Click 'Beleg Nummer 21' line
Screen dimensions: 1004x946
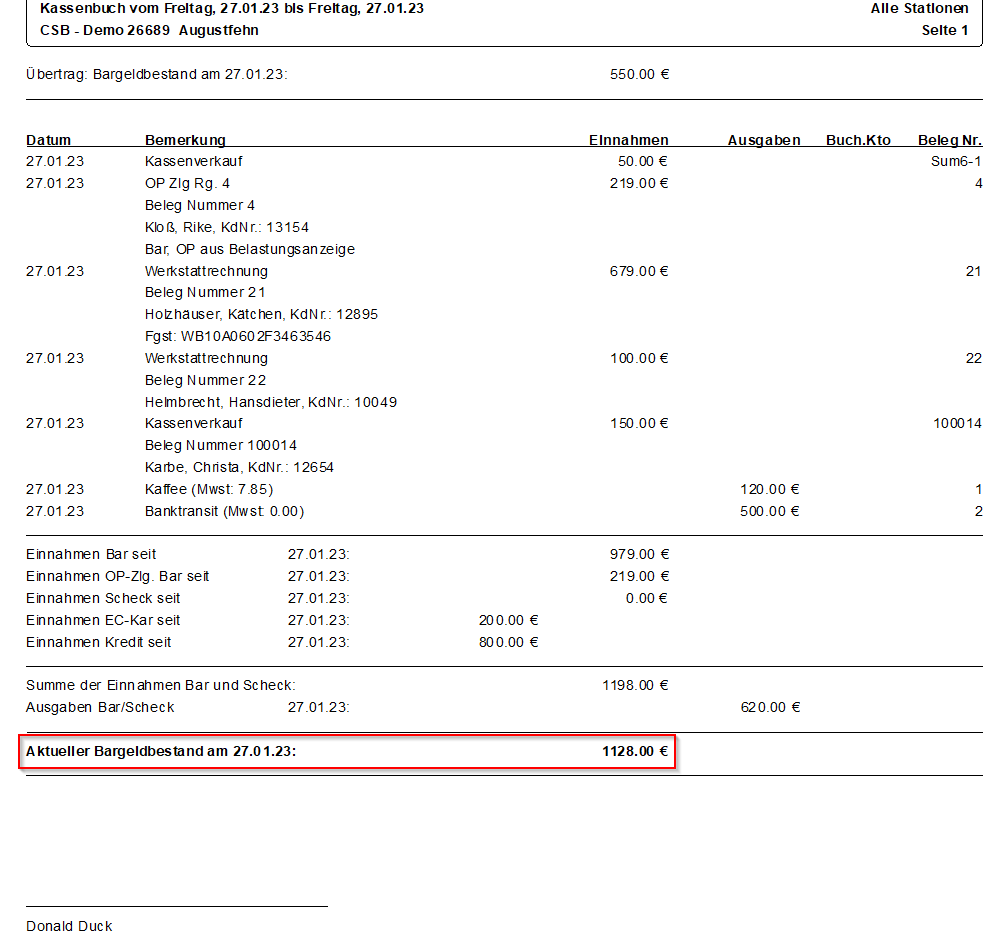205,293
